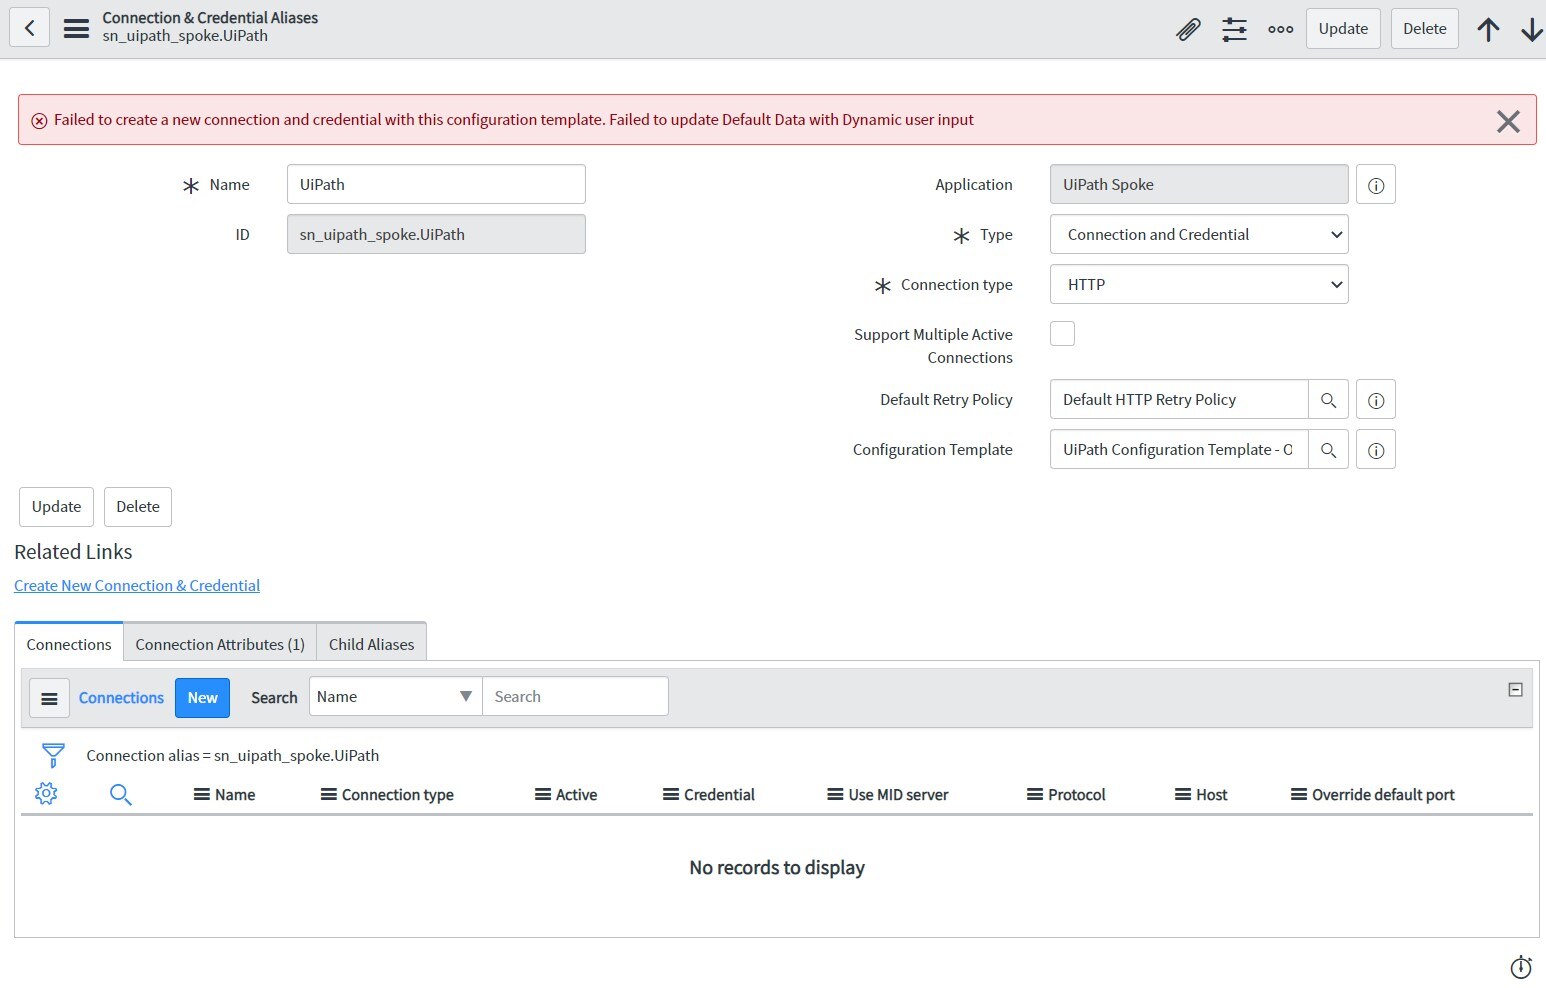
Task: Sort by the Protocol column header
Action: pos(1077,795)
